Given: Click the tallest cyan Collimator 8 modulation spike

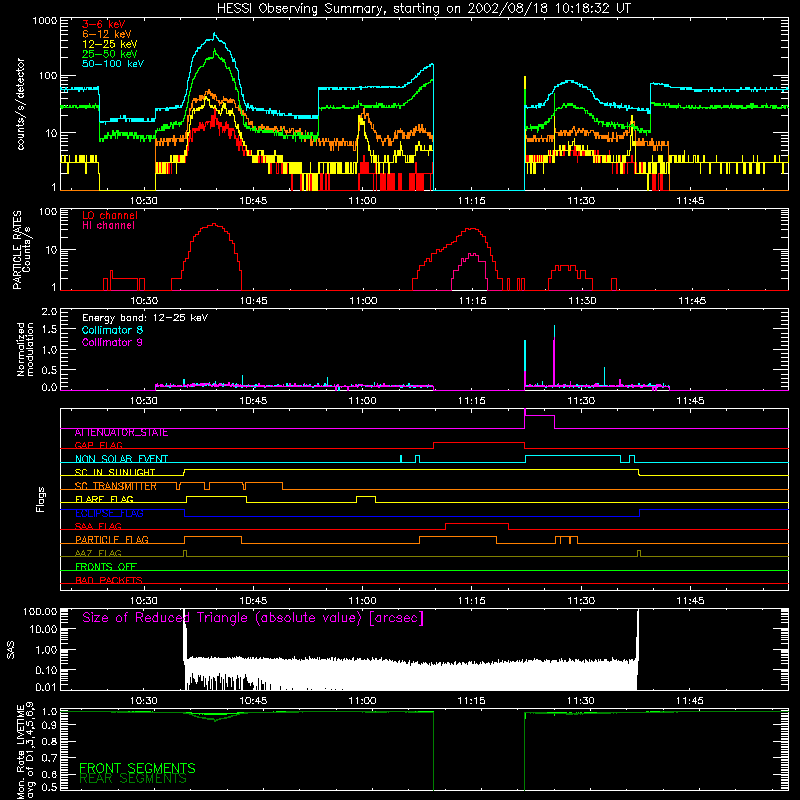Looking at the screenshot, I should tap(554, 333).
